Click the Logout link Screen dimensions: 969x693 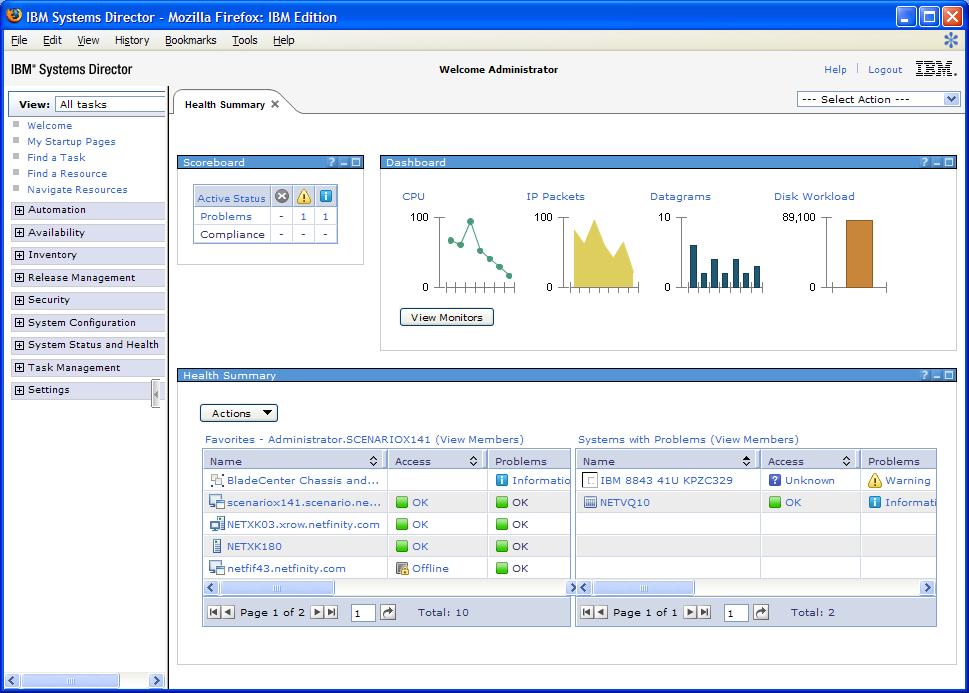tap(885, 69)
